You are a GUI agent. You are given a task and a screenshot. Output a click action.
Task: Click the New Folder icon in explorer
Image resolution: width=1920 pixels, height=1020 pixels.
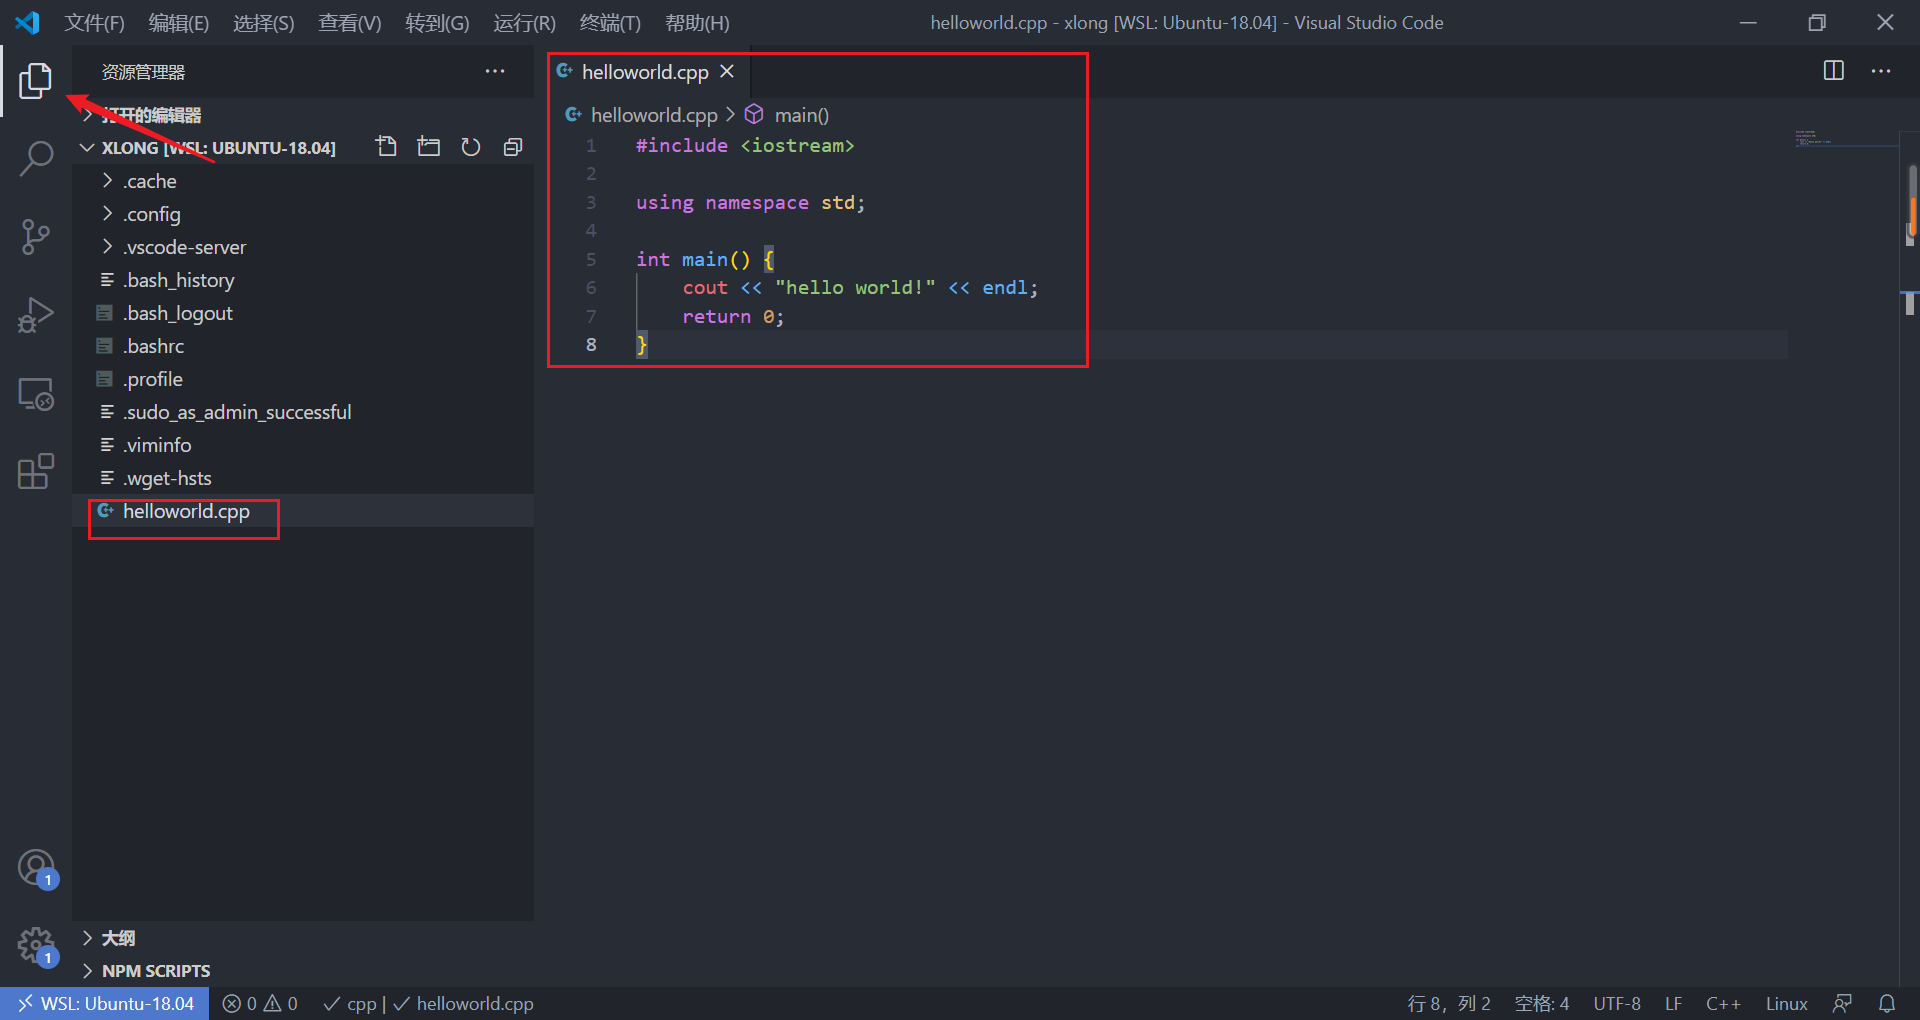point(429,147)
